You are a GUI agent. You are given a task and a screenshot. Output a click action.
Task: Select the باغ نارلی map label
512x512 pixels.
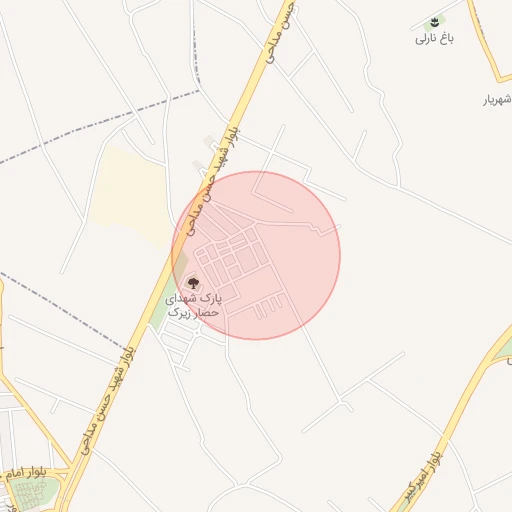click(434, 39)
